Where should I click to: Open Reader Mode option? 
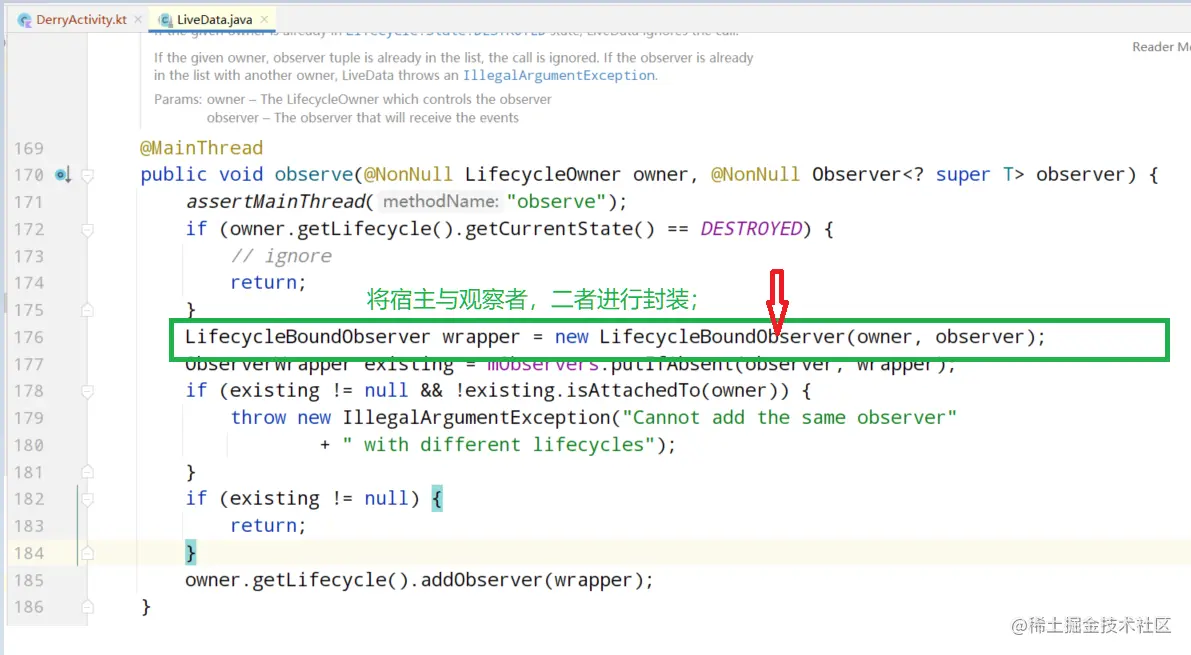(1161, 47)
